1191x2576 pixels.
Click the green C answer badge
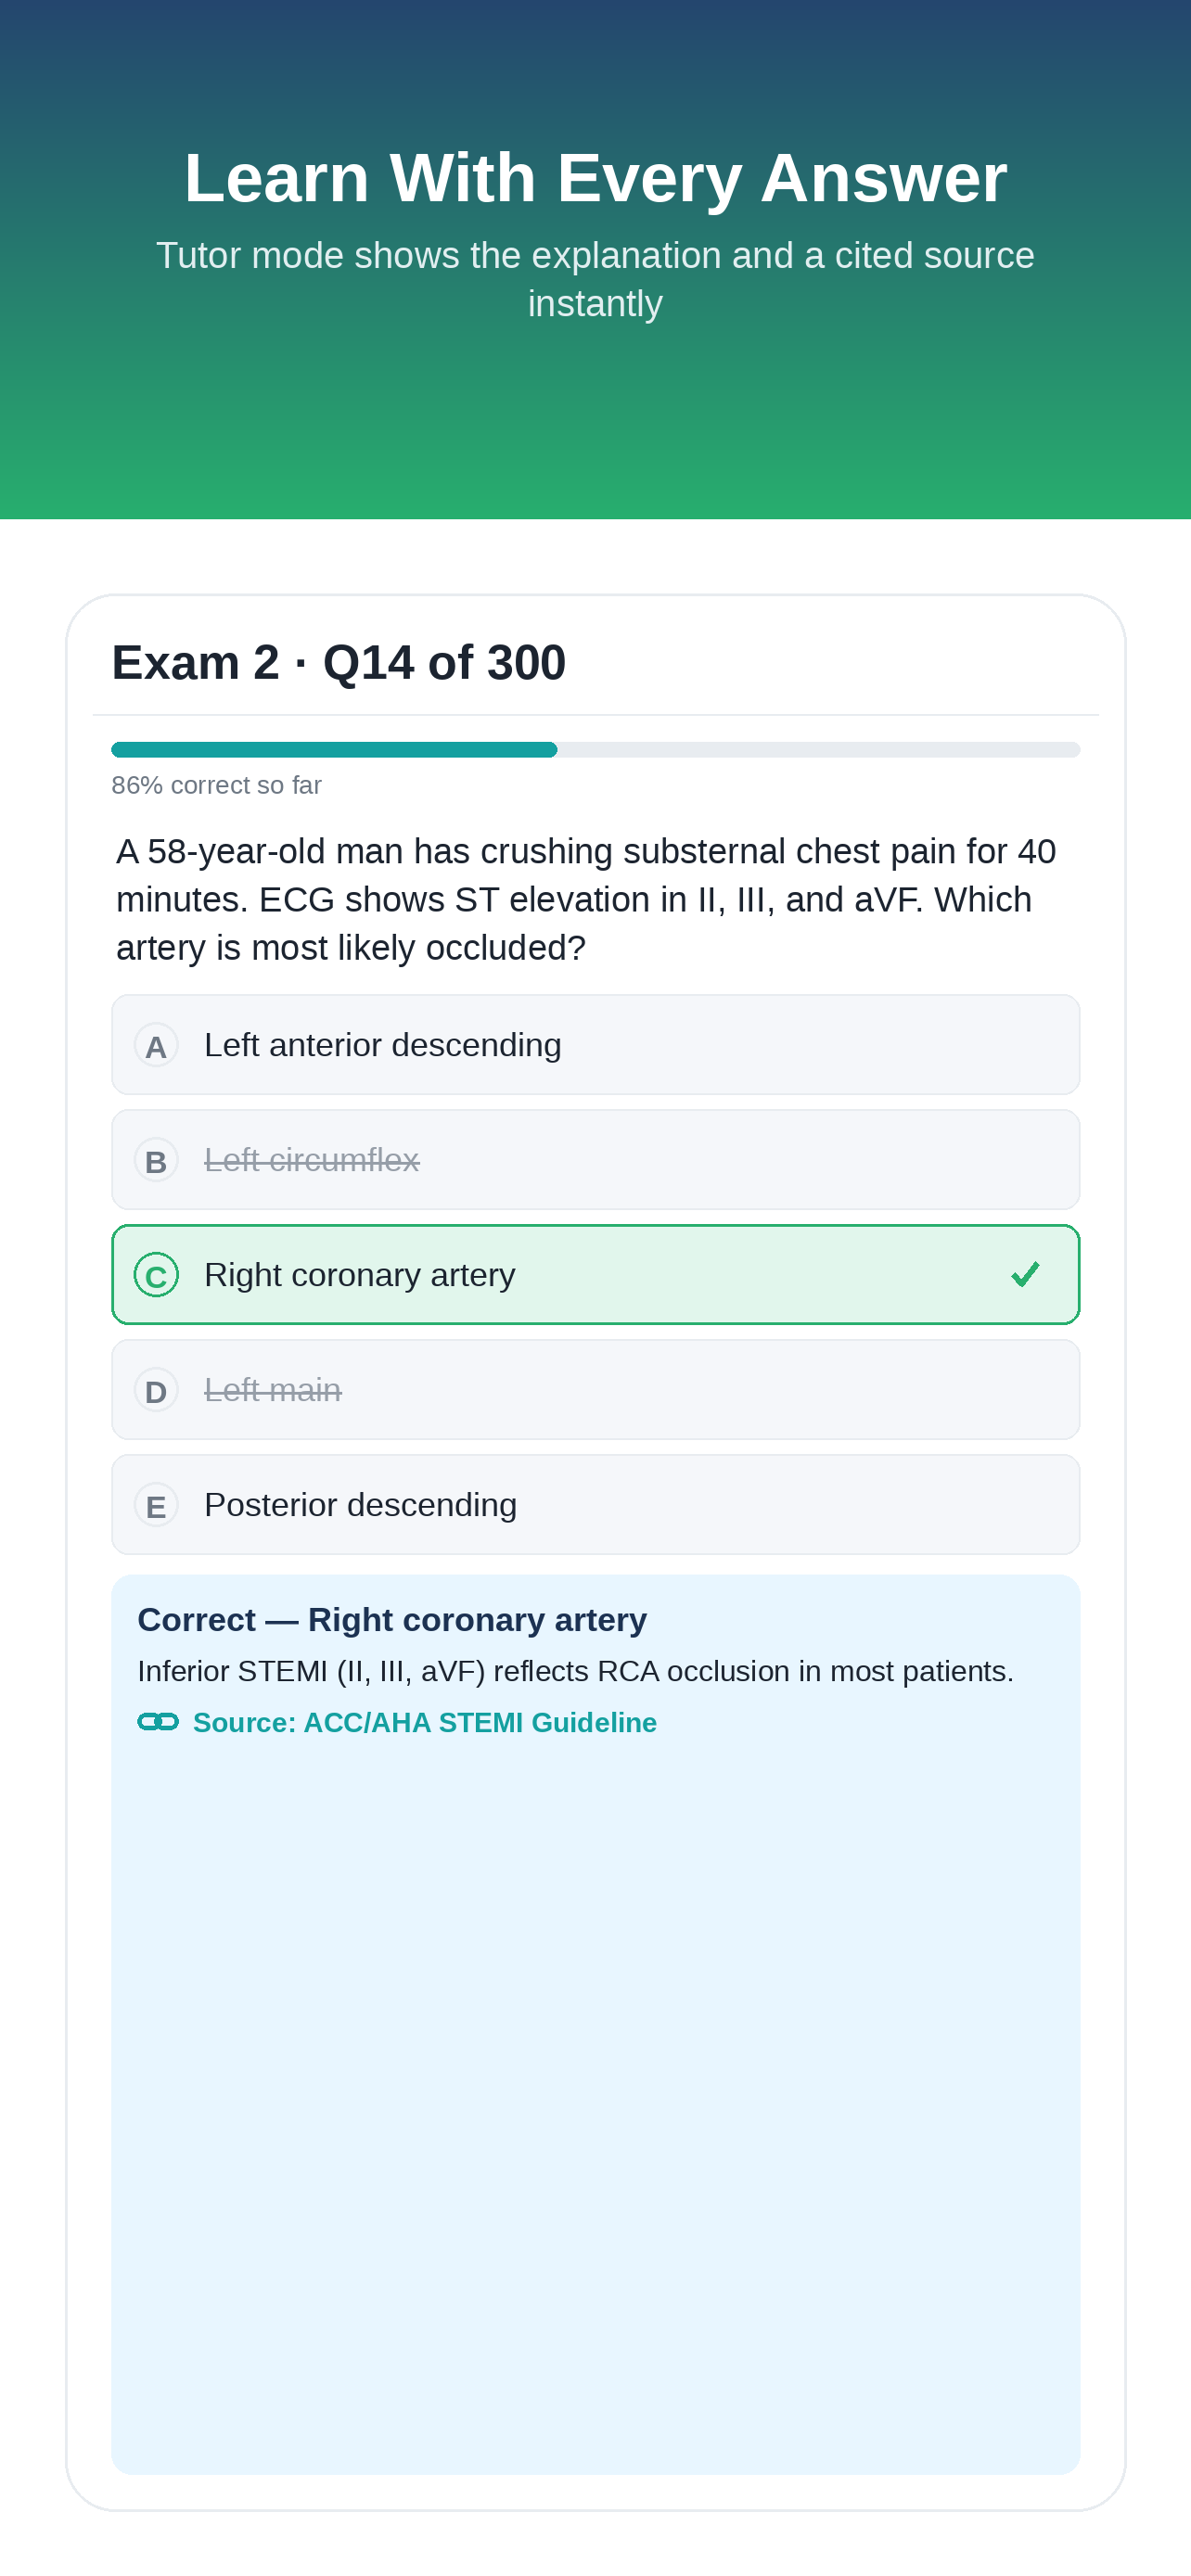pyautogui.click(x=156, y=1275)
